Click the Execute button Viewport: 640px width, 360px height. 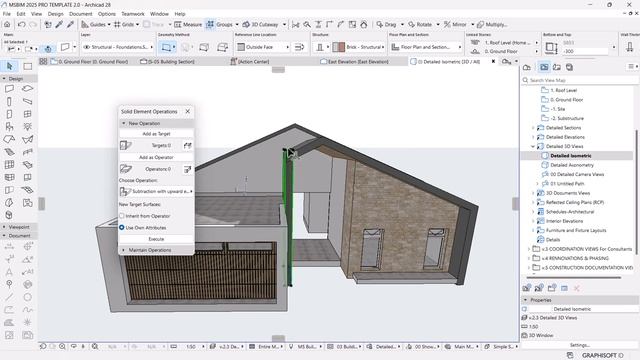click(x=156, y=239)
